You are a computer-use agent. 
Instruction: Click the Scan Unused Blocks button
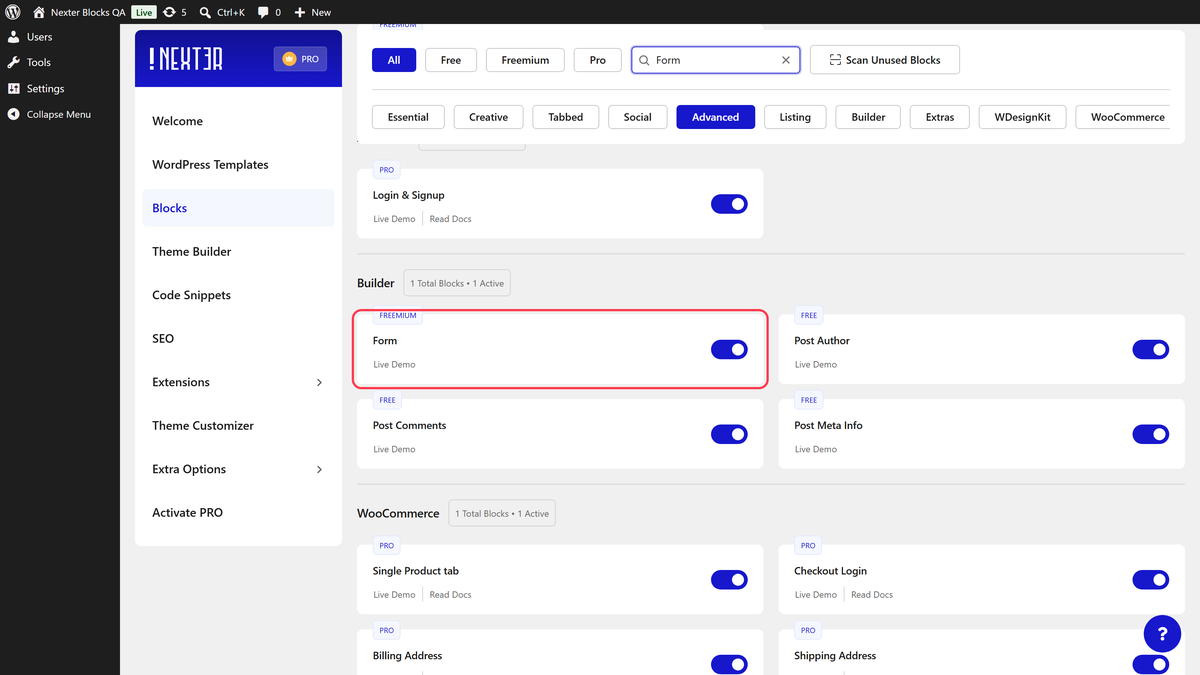885,60
